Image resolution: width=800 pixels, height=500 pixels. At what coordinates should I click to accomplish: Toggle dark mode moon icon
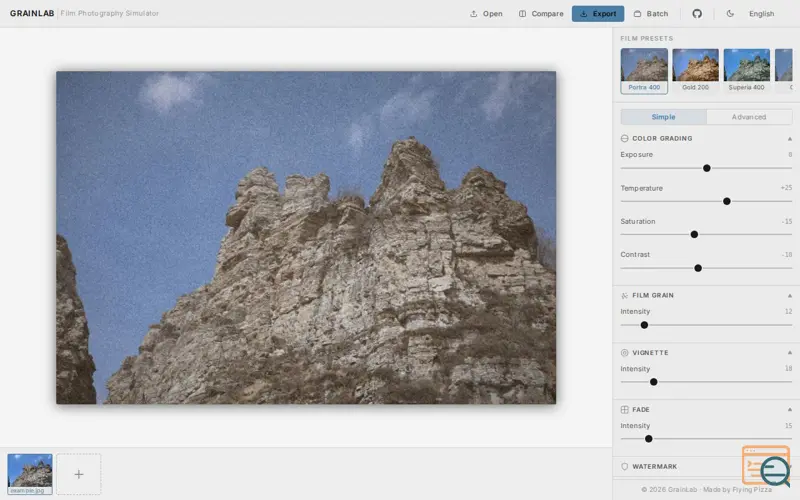(x=730, y=14)
